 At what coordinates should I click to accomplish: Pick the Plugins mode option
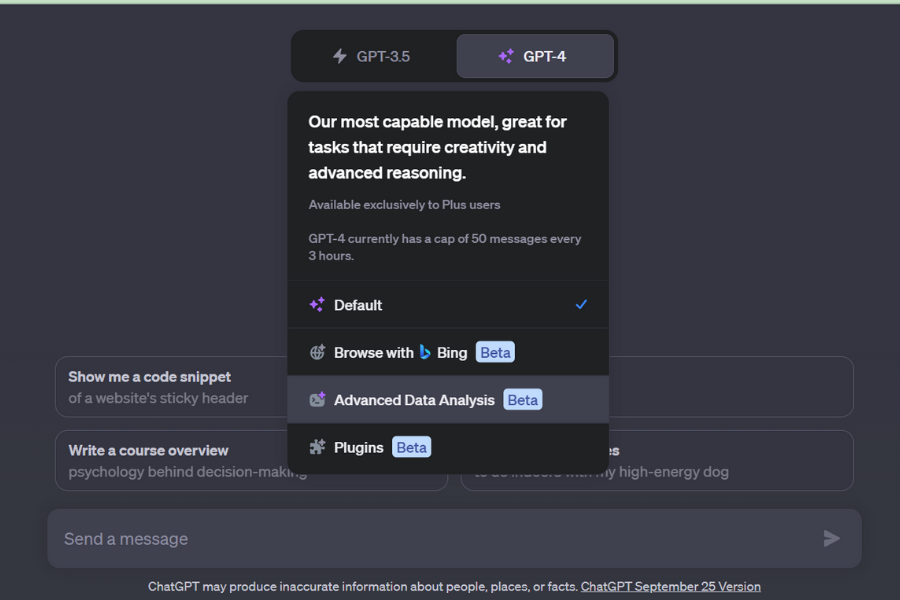[448, 448]
